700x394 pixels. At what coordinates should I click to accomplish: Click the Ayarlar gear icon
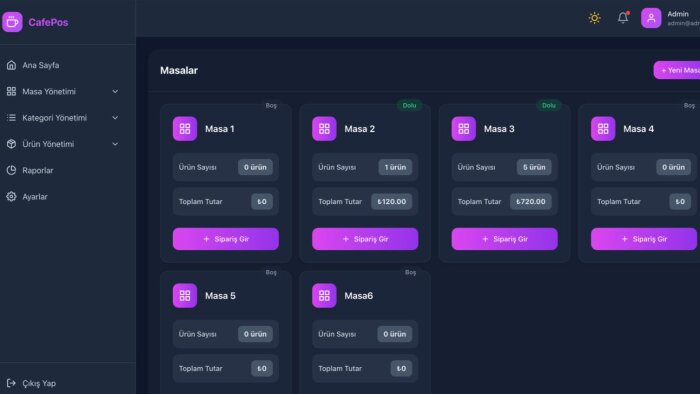point(12,197)
